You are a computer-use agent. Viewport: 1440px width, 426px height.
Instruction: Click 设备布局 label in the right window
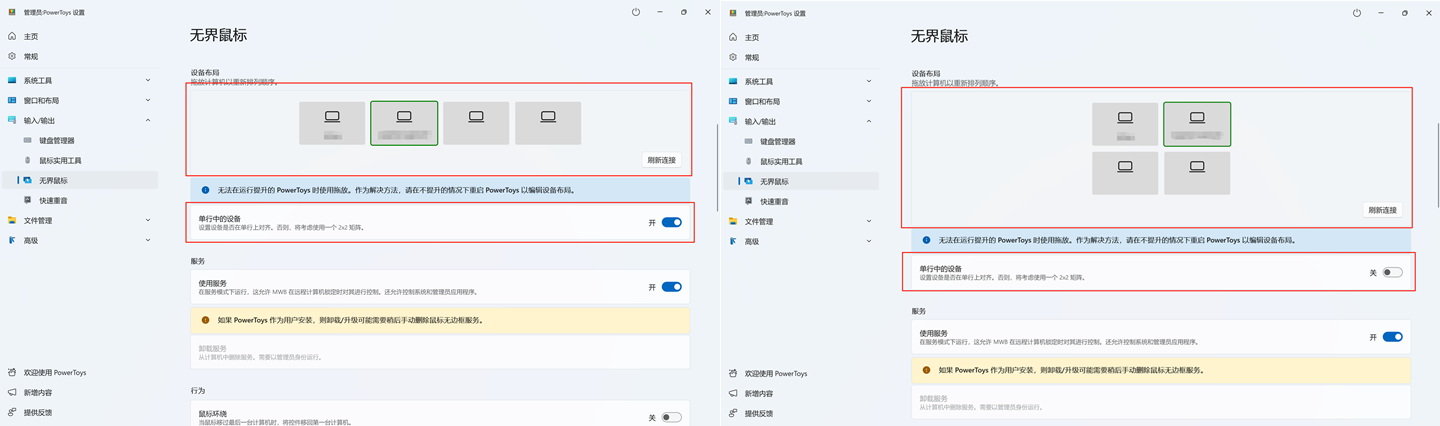tap(926, 74)
